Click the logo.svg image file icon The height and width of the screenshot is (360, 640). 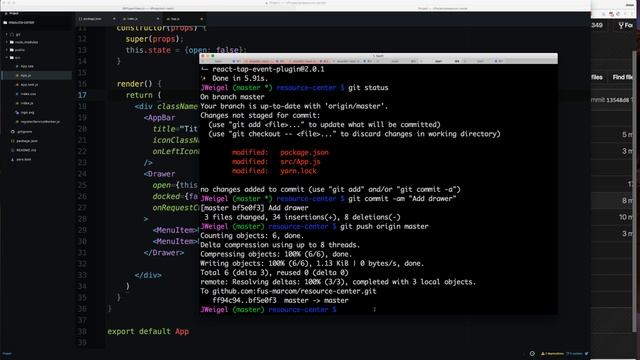coord(17,112)
